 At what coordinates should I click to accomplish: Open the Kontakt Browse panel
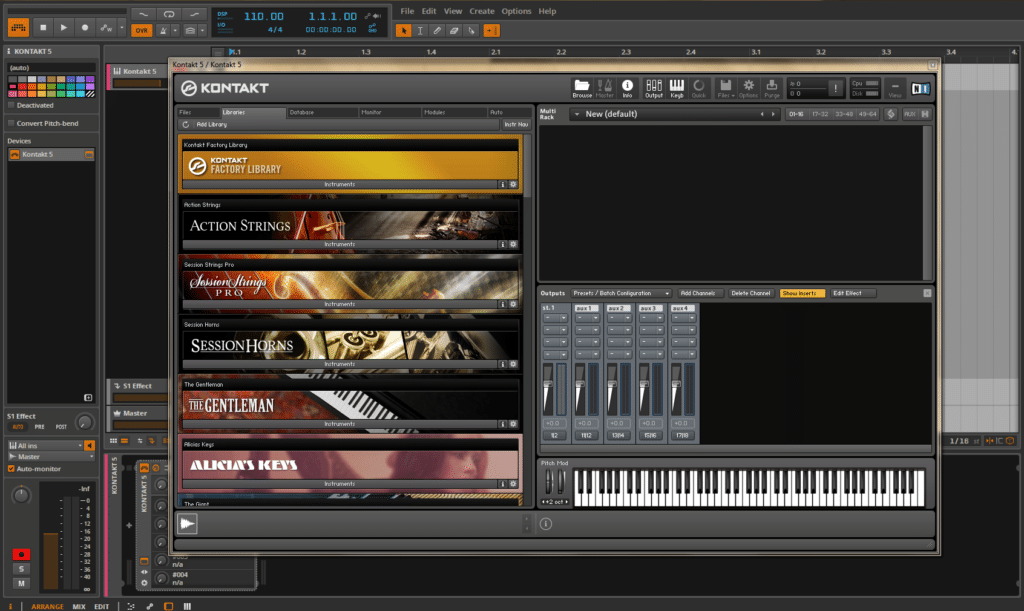click(x=581, y=88)
